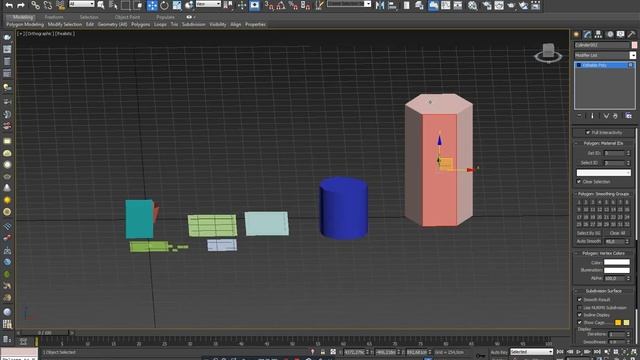The image size is (640, 360).
Task: Click smoothing group button 1
Action: click(x=579, y=202)
